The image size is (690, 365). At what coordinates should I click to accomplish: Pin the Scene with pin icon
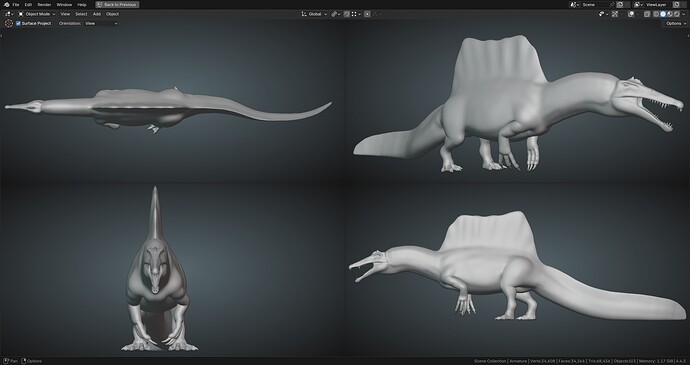pyautogui.click(x=612, y=4)
